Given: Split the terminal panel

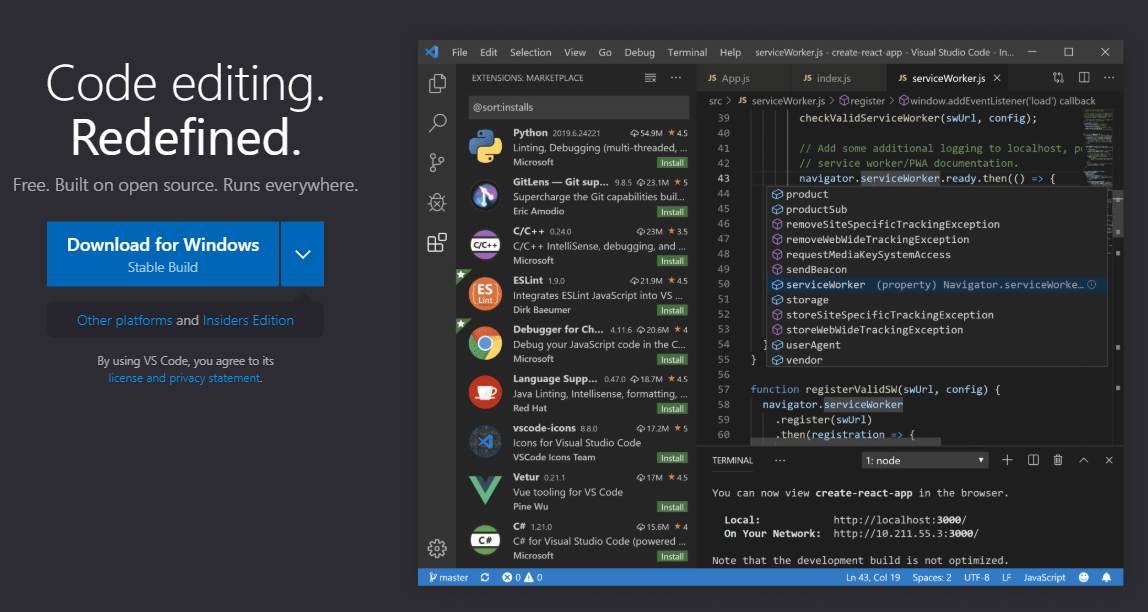Looking at the screenshot, I should [x=1032, y=460].
